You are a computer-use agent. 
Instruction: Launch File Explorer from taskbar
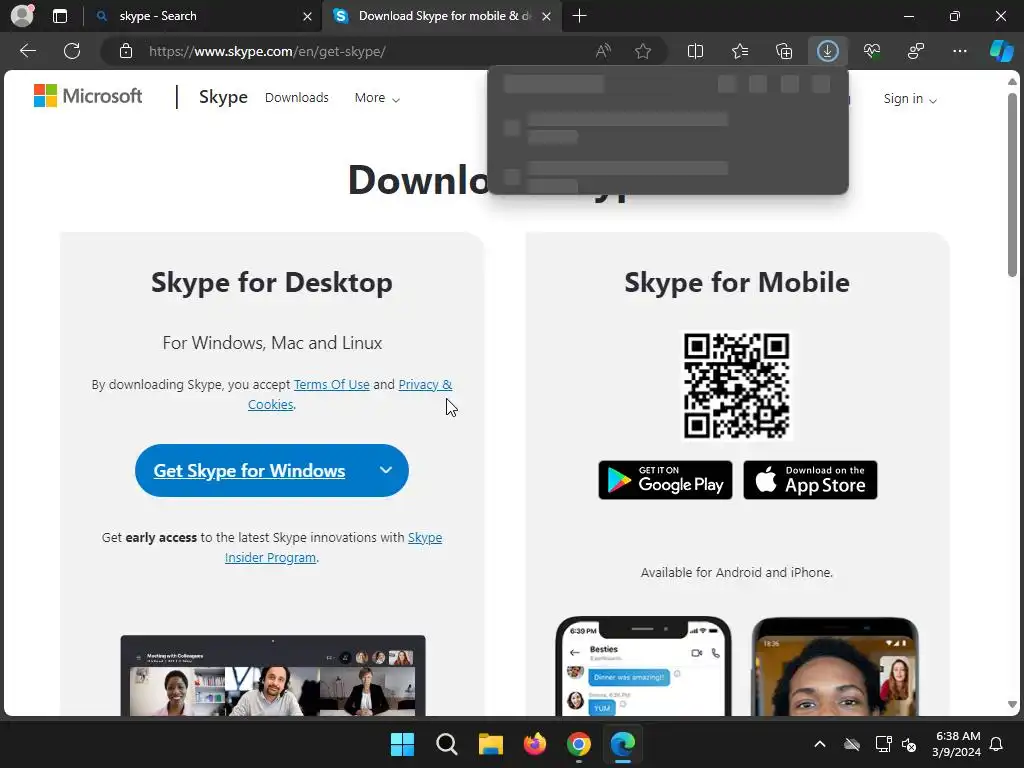pyautogui.click(x=490, y=744)
